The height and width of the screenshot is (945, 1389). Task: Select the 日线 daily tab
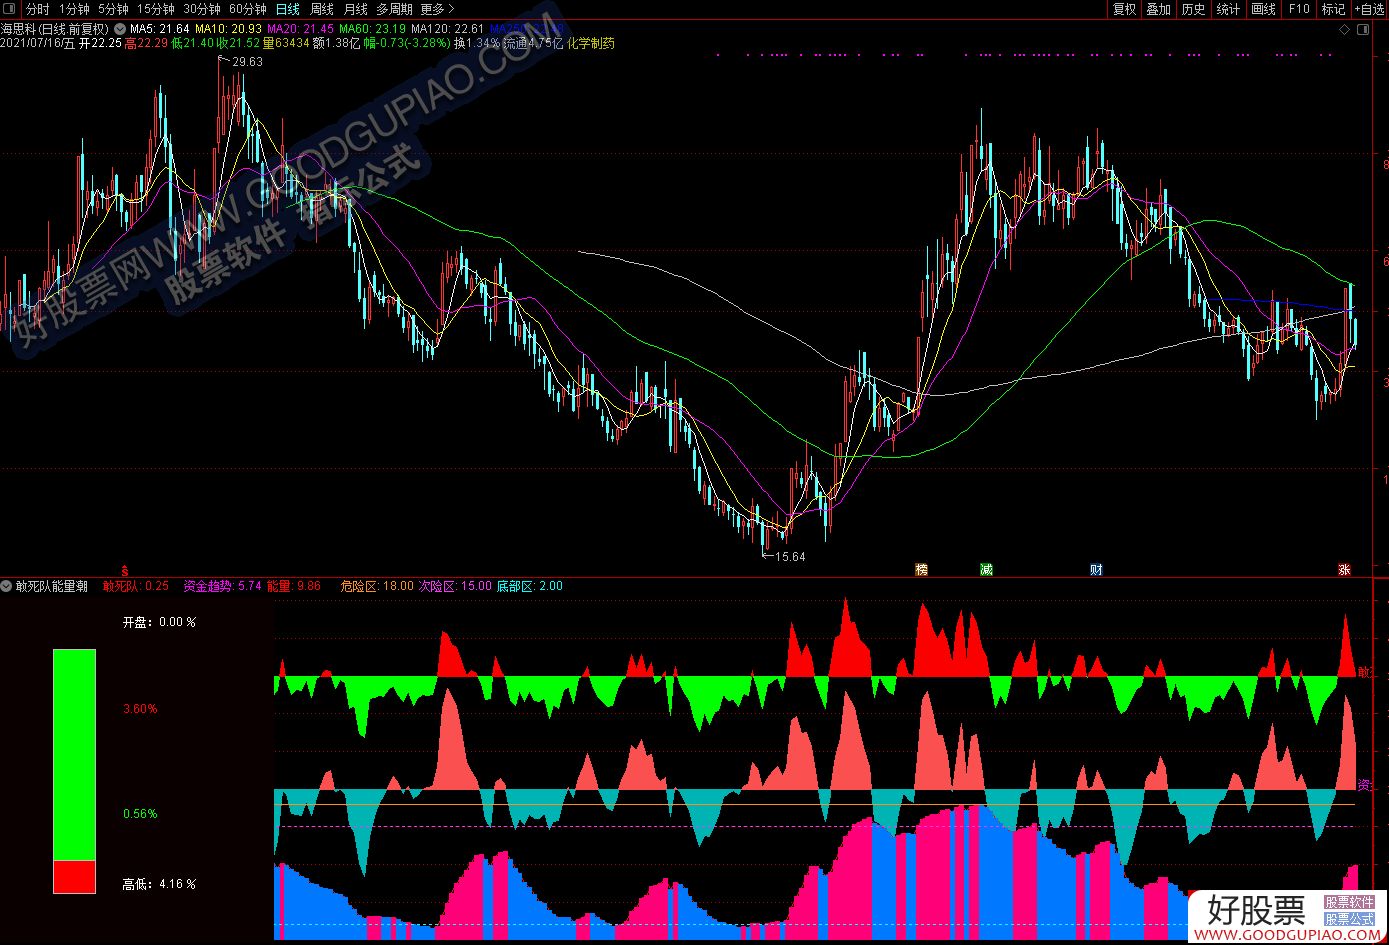click(287, 9)
